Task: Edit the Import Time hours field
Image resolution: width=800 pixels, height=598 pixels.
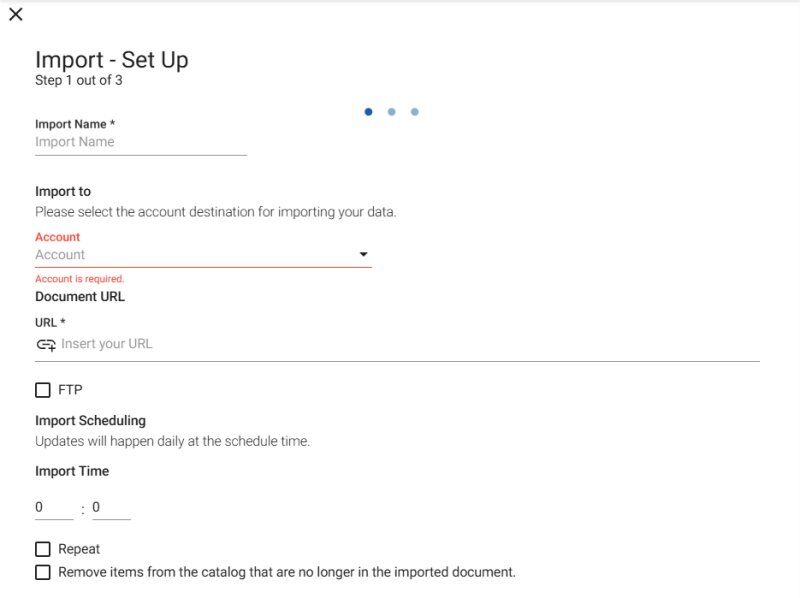Action: point(53,508)
